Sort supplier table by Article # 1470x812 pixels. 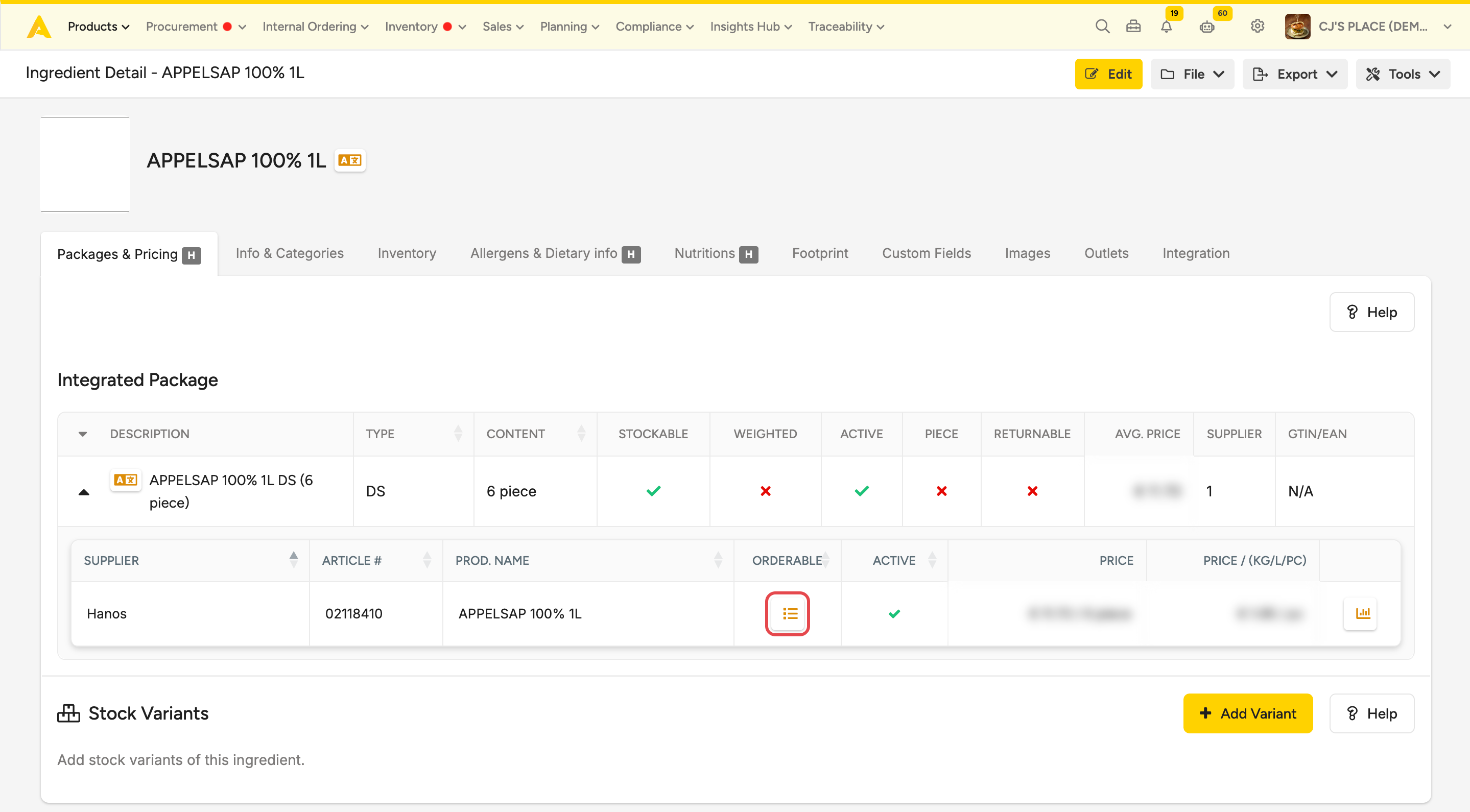(x=376, y=561)
